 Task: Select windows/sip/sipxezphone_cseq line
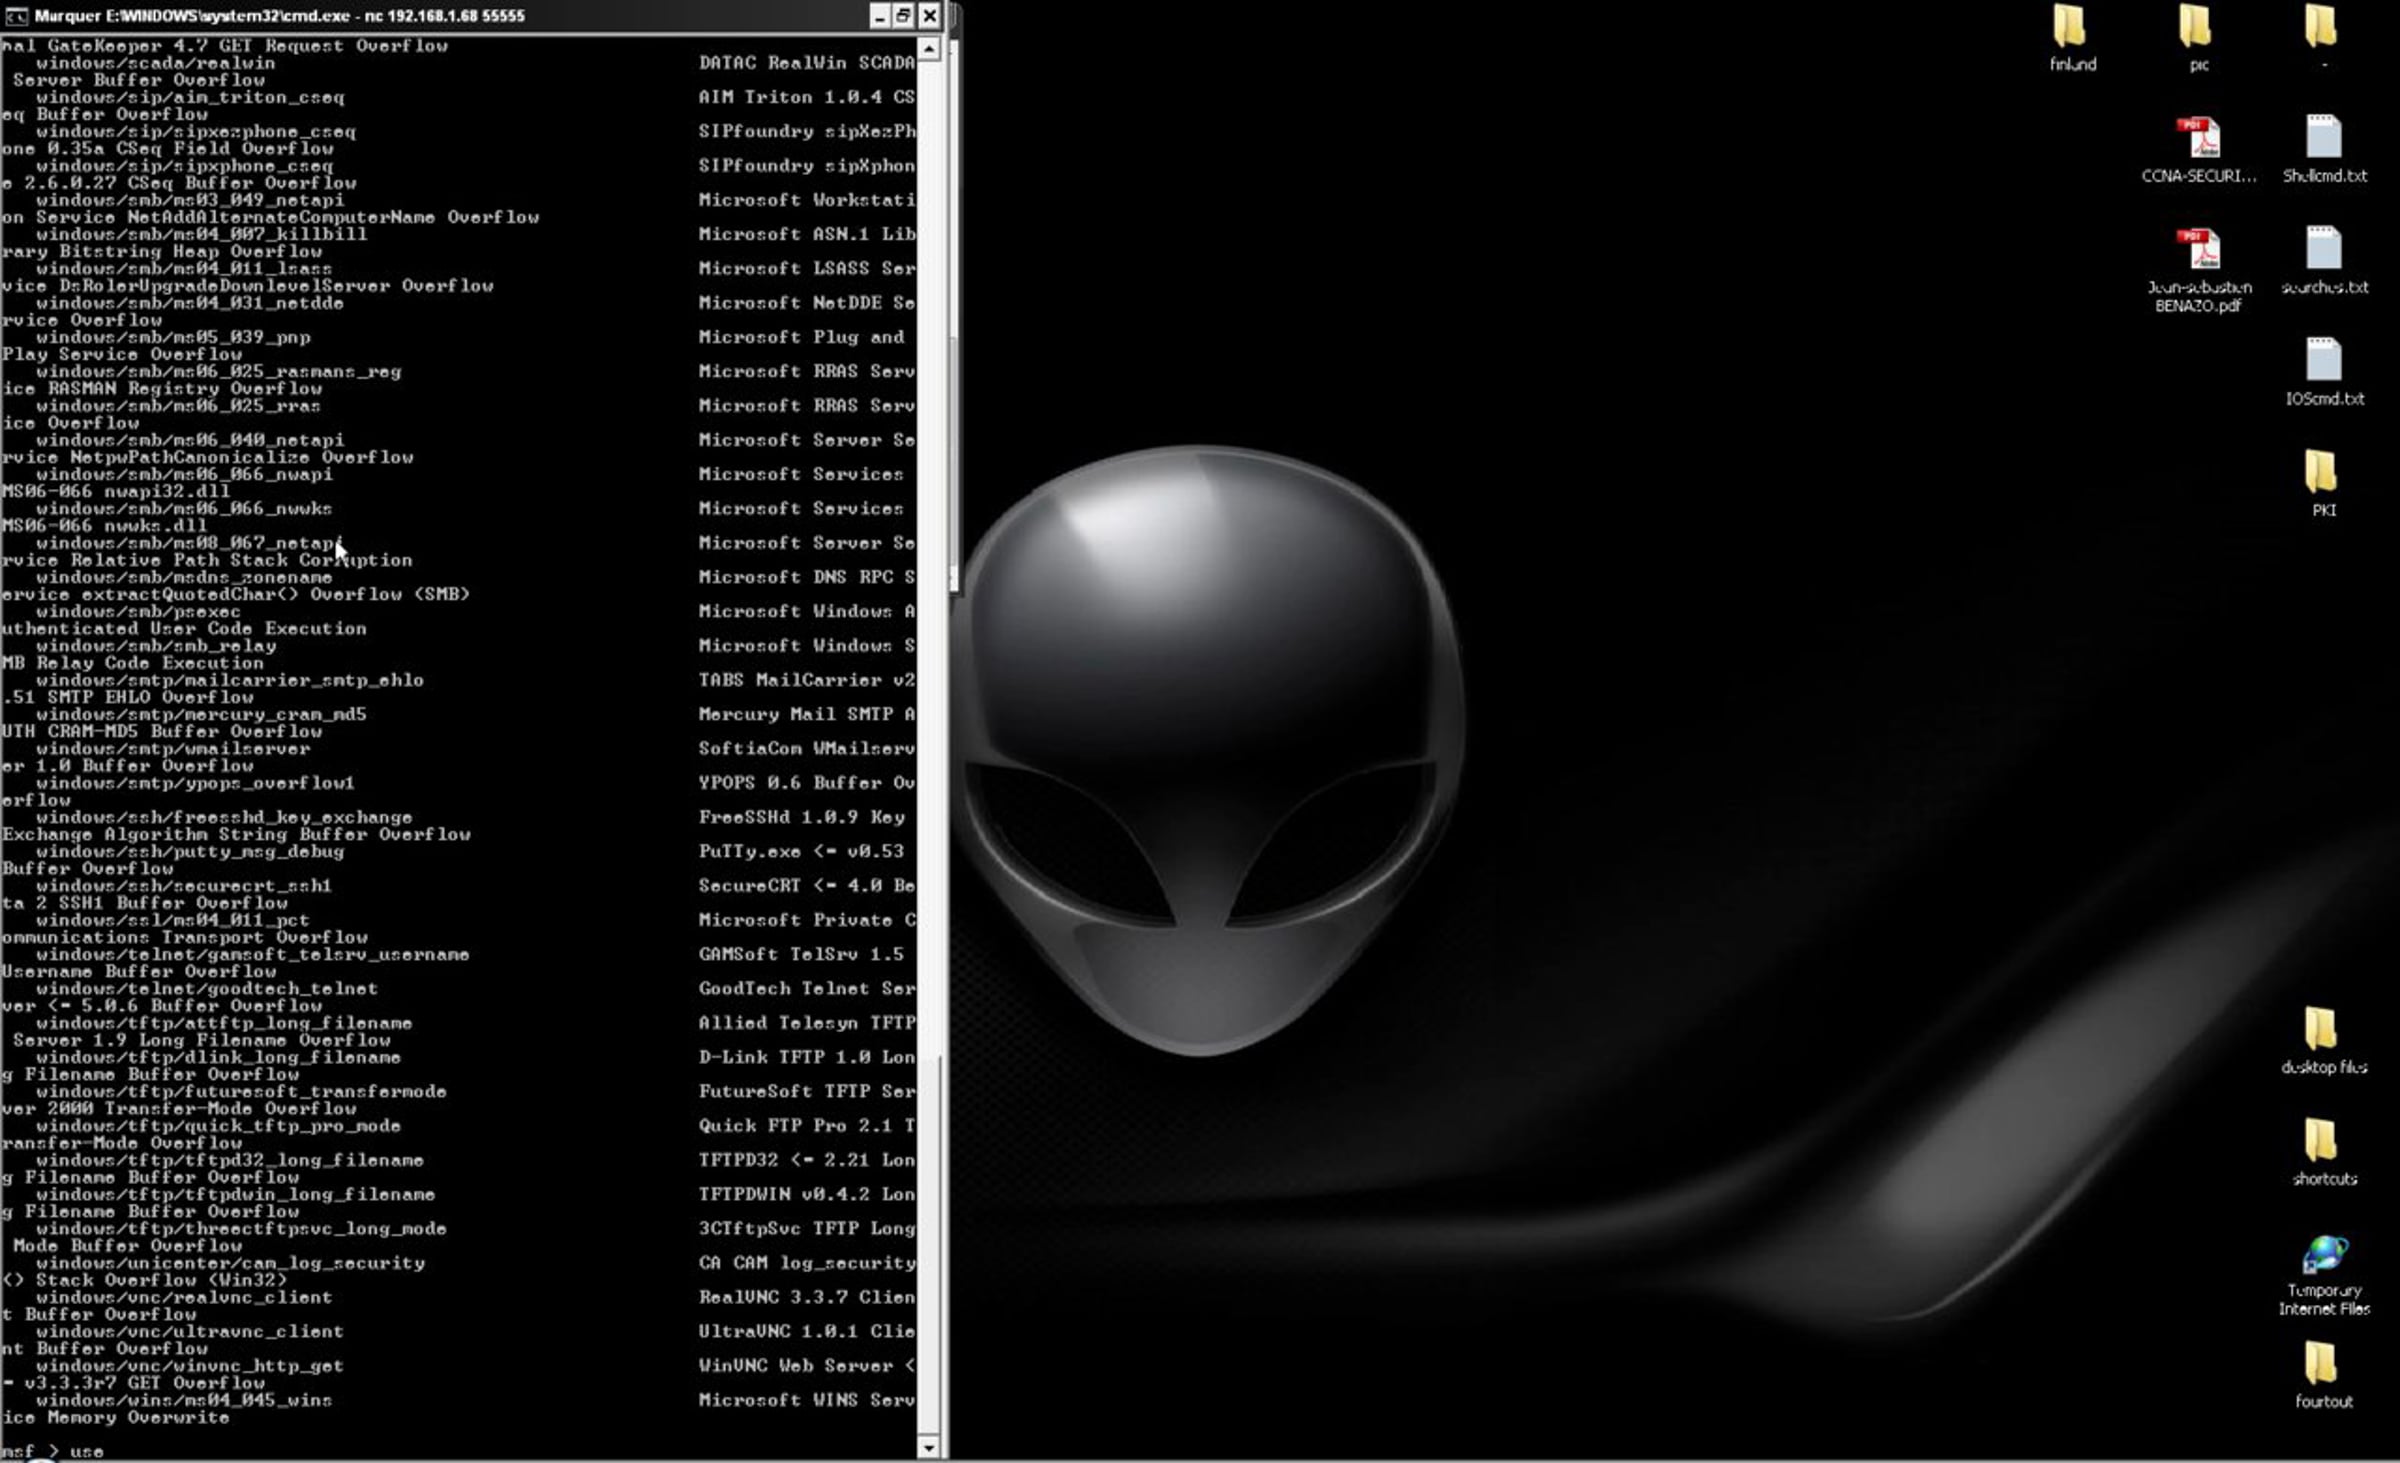coord(196,132)
